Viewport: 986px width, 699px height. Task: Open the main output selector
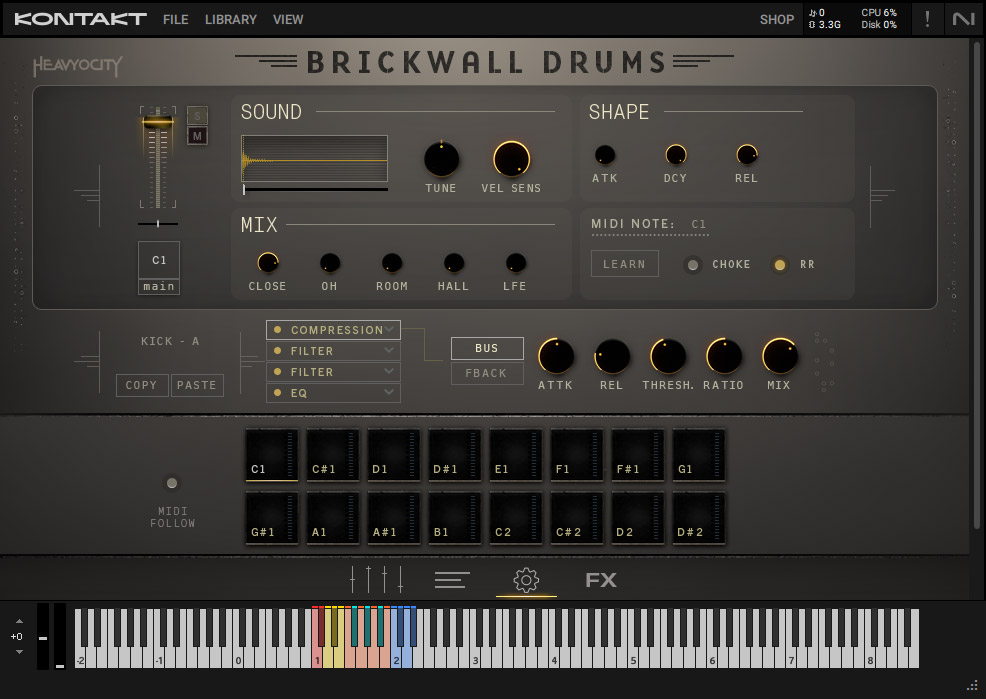tap(158, 287)
